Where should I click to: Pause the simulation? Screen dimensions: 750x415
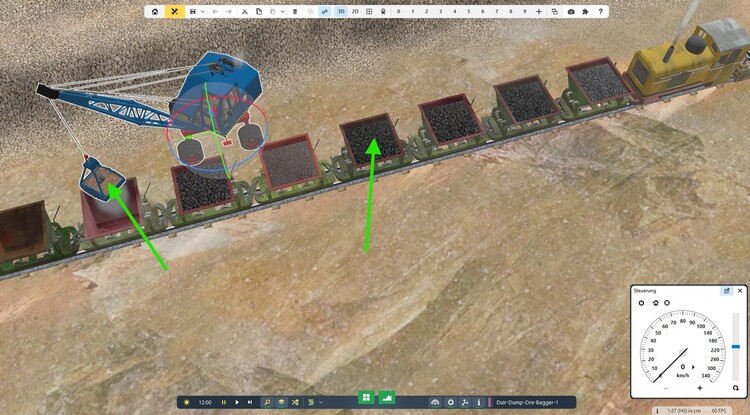coord(223,403)
